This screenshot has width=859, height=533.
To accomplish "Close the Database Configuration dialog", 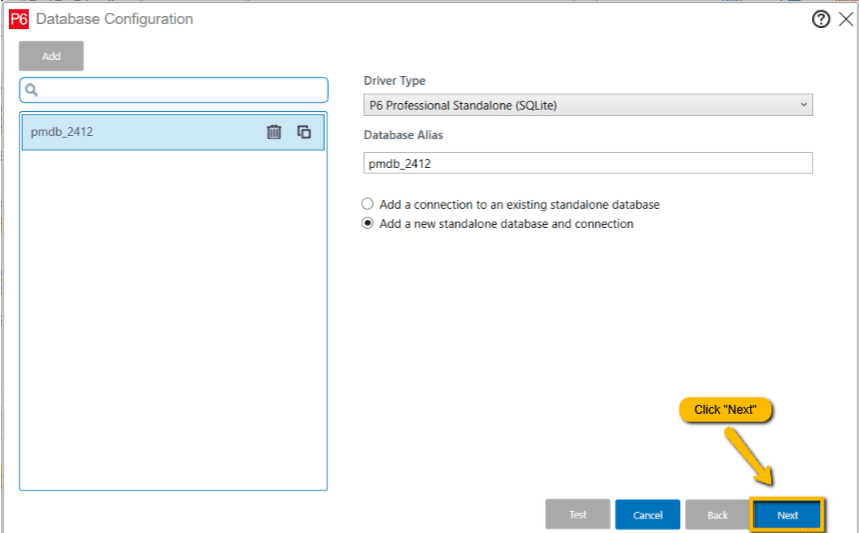I will tap(846, 19).
